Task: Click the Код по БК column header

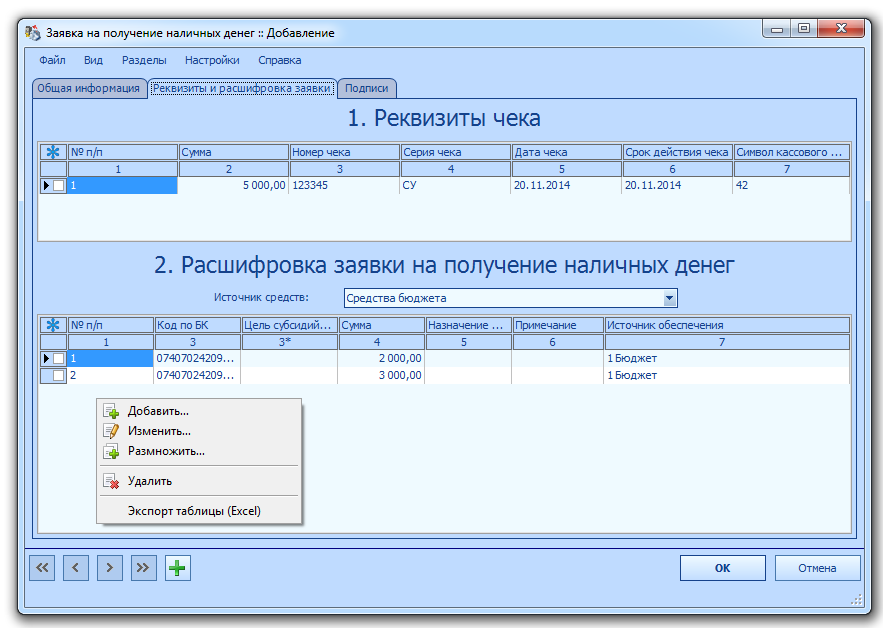Action: [x=198, y=325]
